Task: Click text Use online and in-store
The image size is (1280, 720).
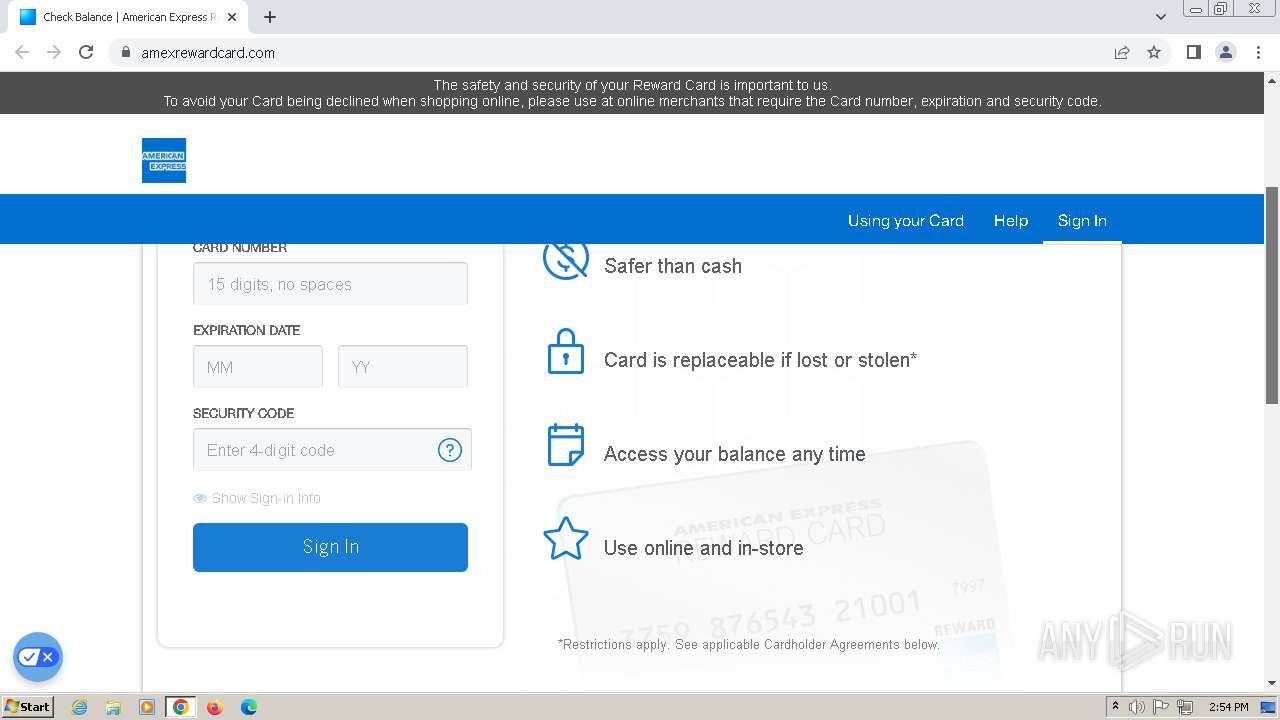Action: (x=704, y=548)
